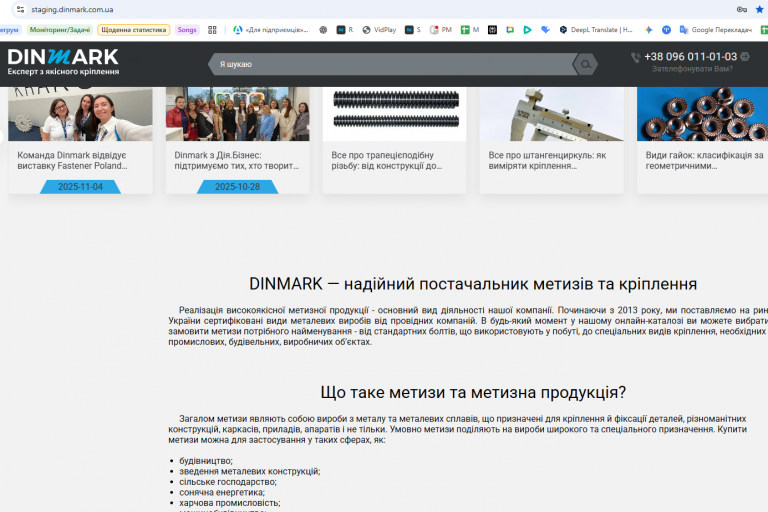
Task: Click the list item харчова промисловість;
Action: (x=230, y=503)
